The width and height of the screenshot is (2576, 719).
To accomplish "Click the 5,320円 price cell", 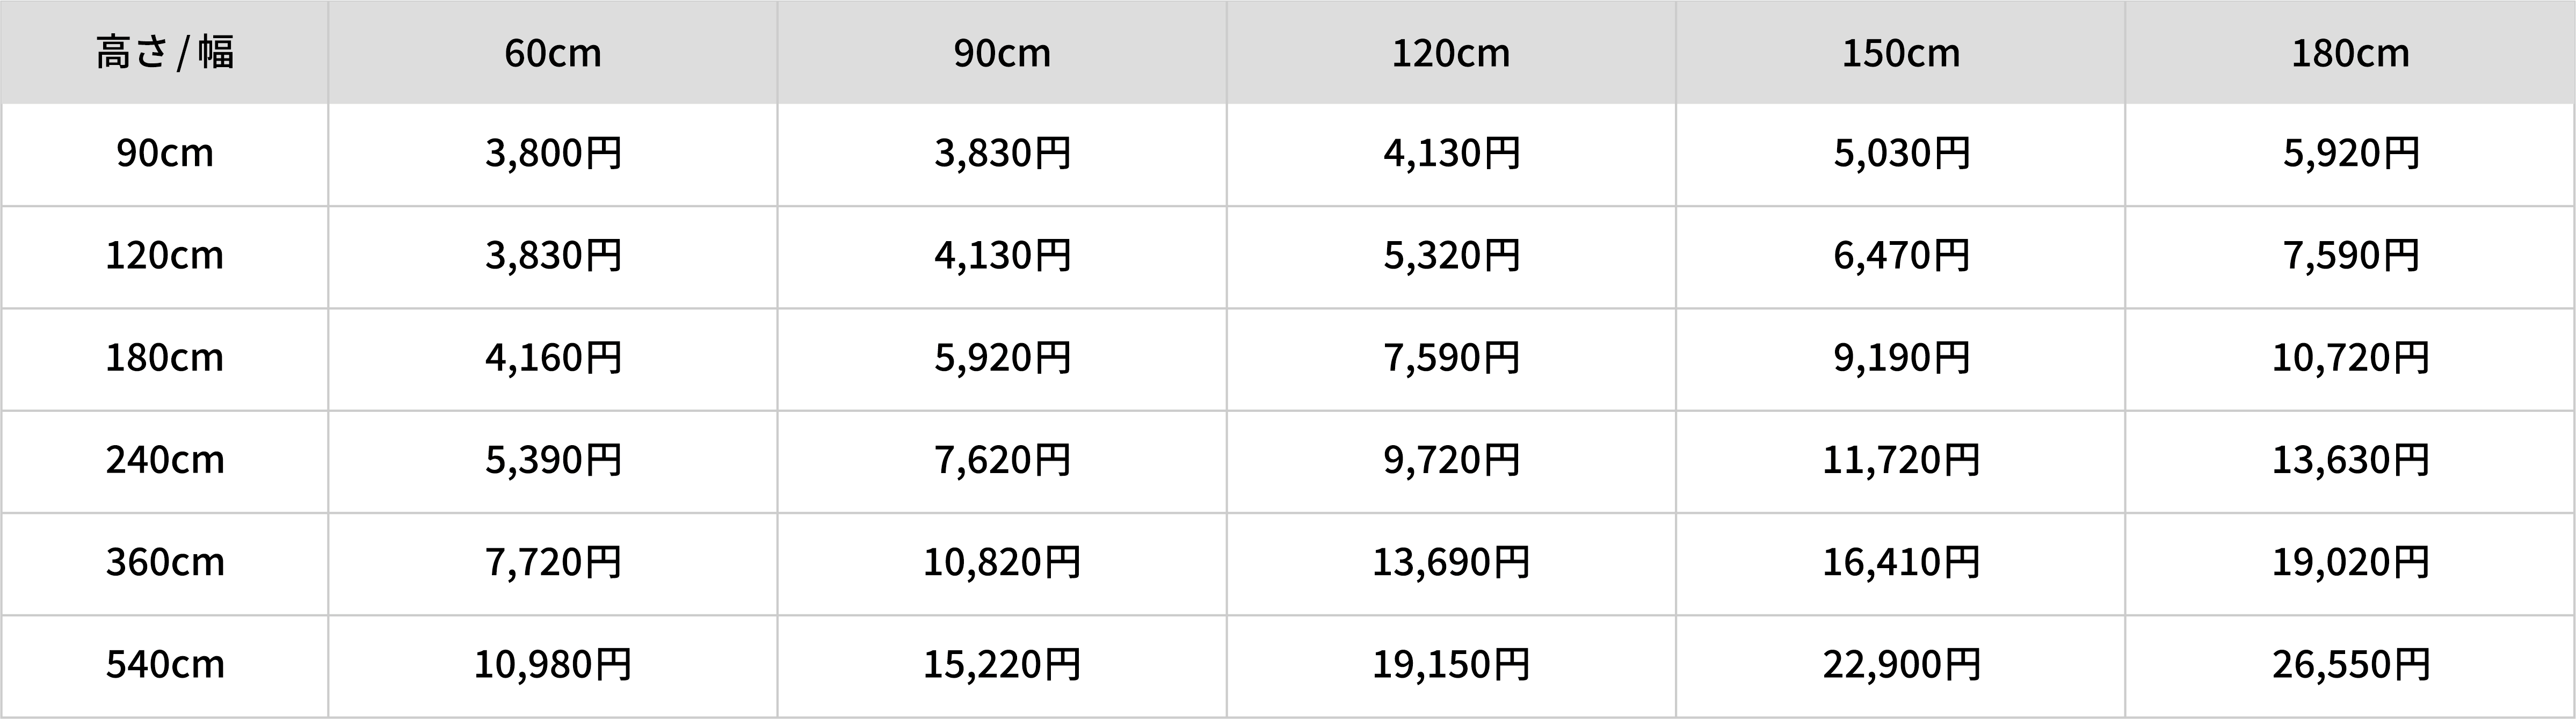I will click(1451, 256).
